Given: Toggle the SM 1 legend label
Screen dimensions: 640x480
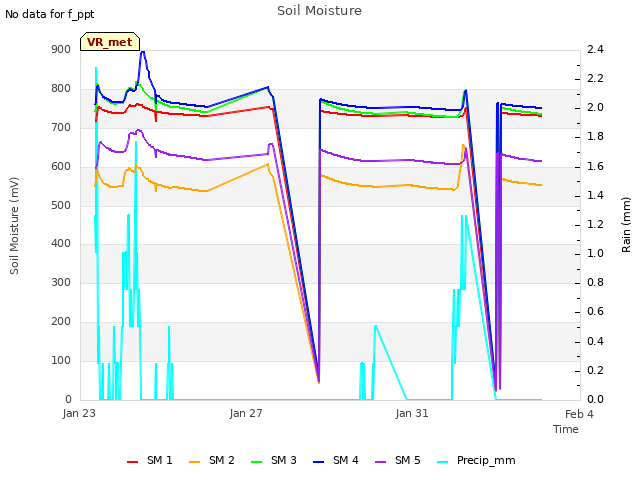Looking at the screenshot, I should pyautogui.click(x=160, y=460).
